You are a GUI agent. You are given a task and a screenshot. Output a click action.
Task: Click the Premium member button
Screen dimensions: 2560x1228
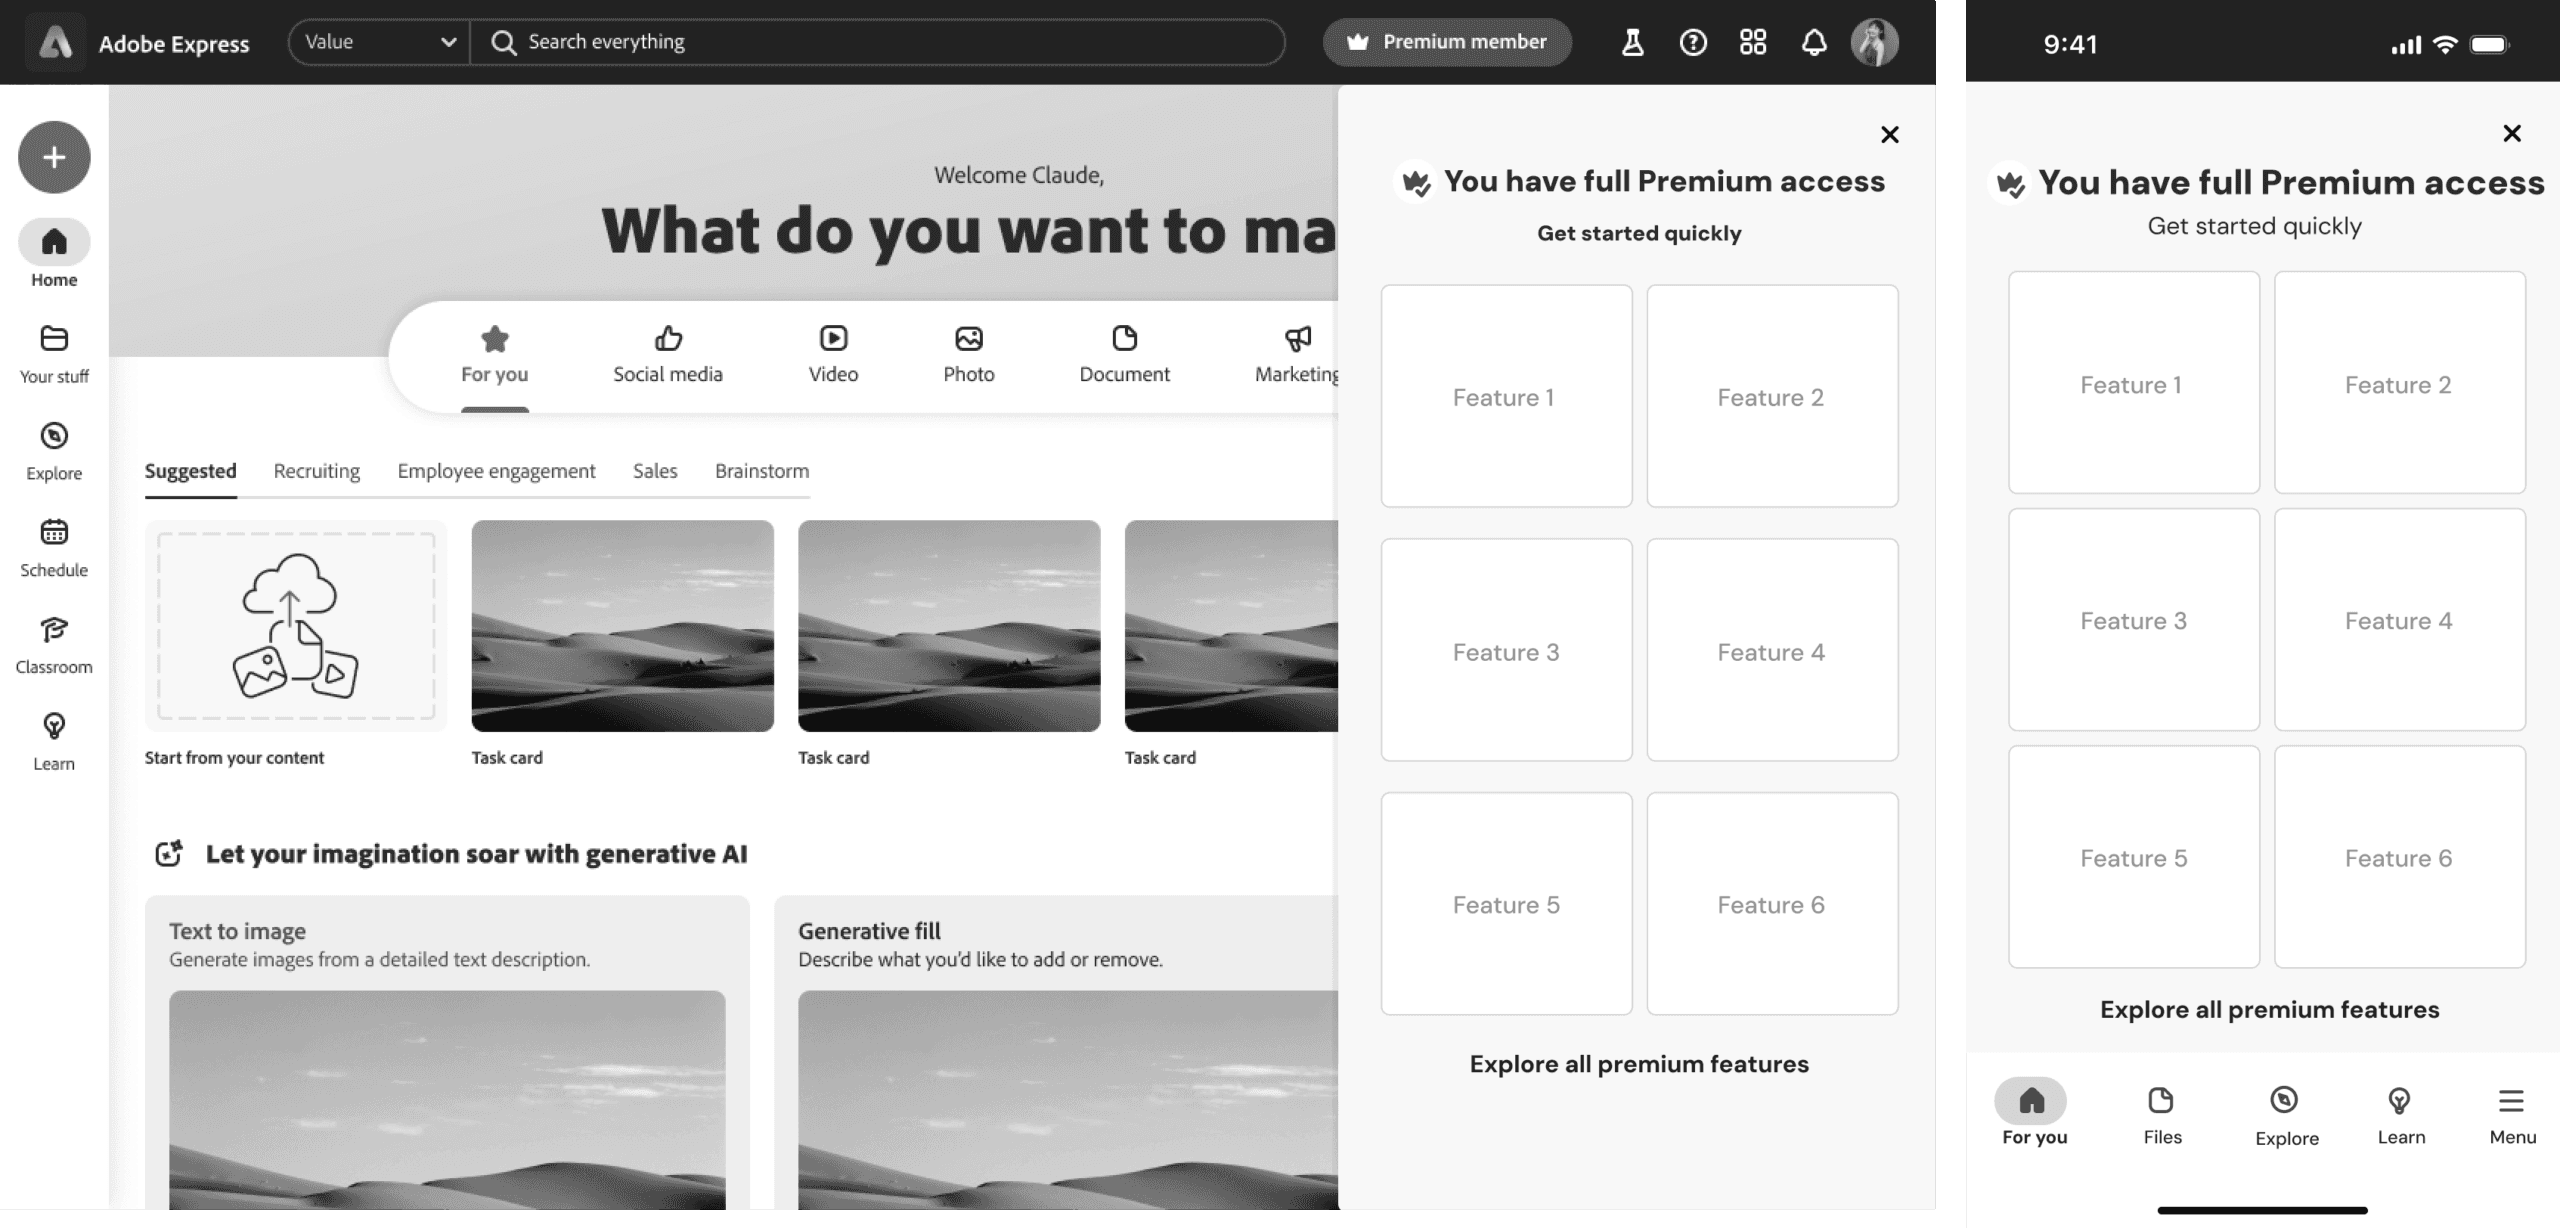click(1447, 42)
